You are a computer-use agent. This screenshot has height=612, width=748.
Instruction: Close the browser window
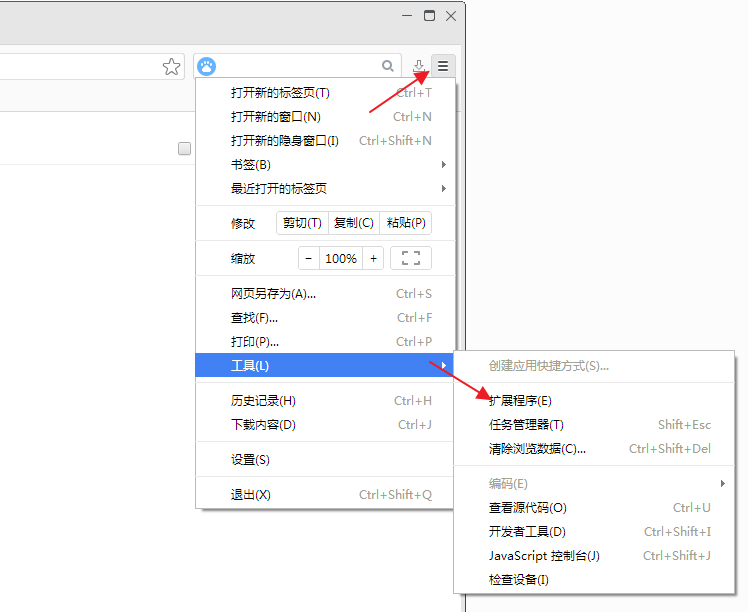pyautogui.click(x=451, y=16)
